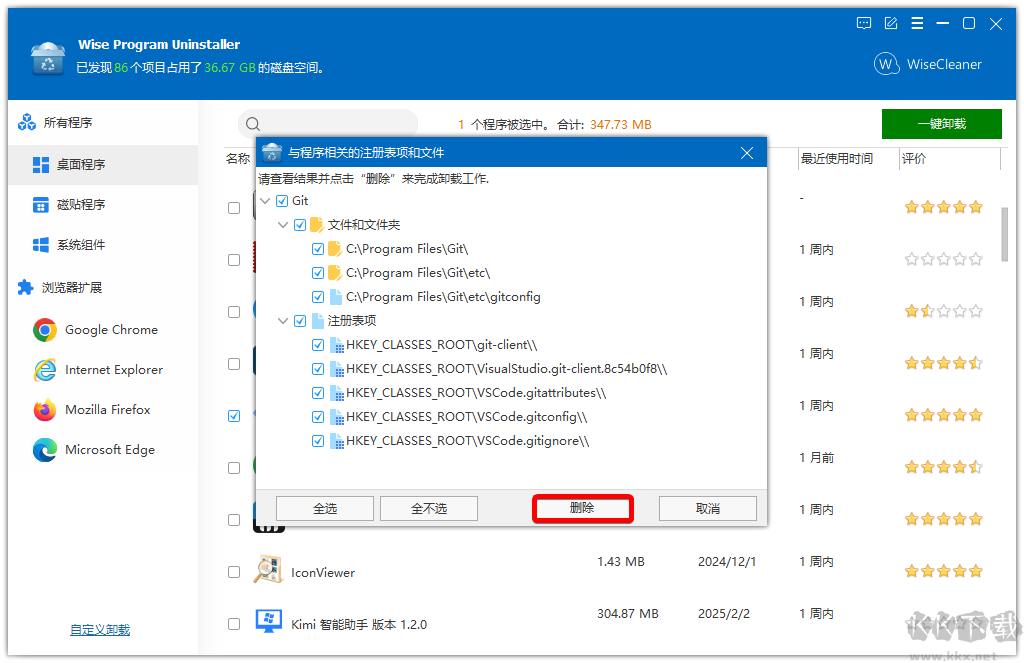Select the HKEY_CLASSES_ROOT\git-client\\ entry
The width and height of the screenshot is (1024, 663).
point(441,345)
